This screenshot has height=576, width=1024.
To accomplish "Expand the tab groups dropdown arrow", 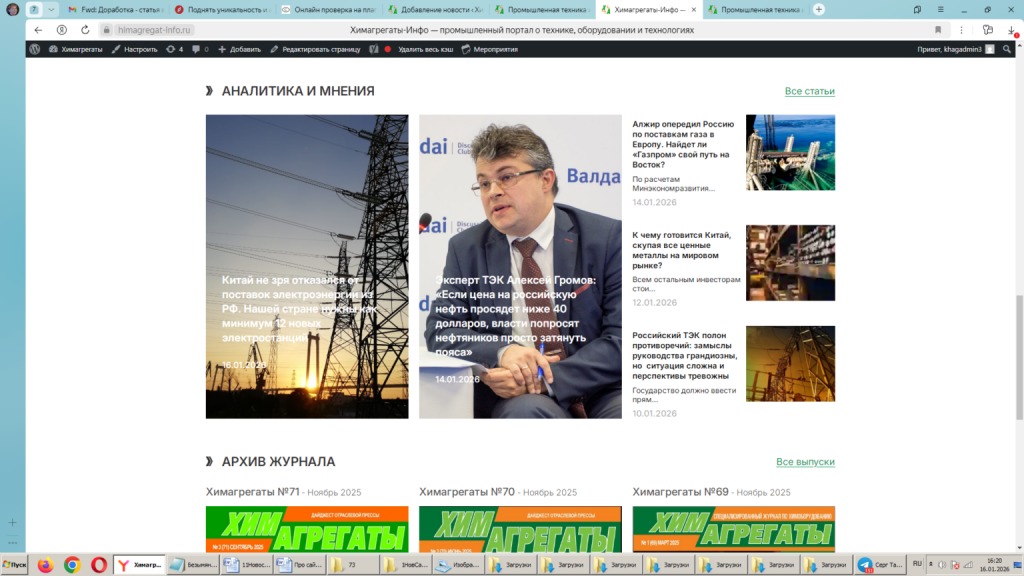I will [52, 9].
